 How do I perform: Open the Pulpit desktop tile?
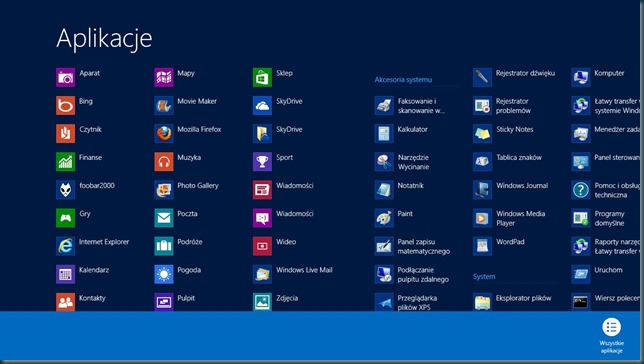point(164,302)
